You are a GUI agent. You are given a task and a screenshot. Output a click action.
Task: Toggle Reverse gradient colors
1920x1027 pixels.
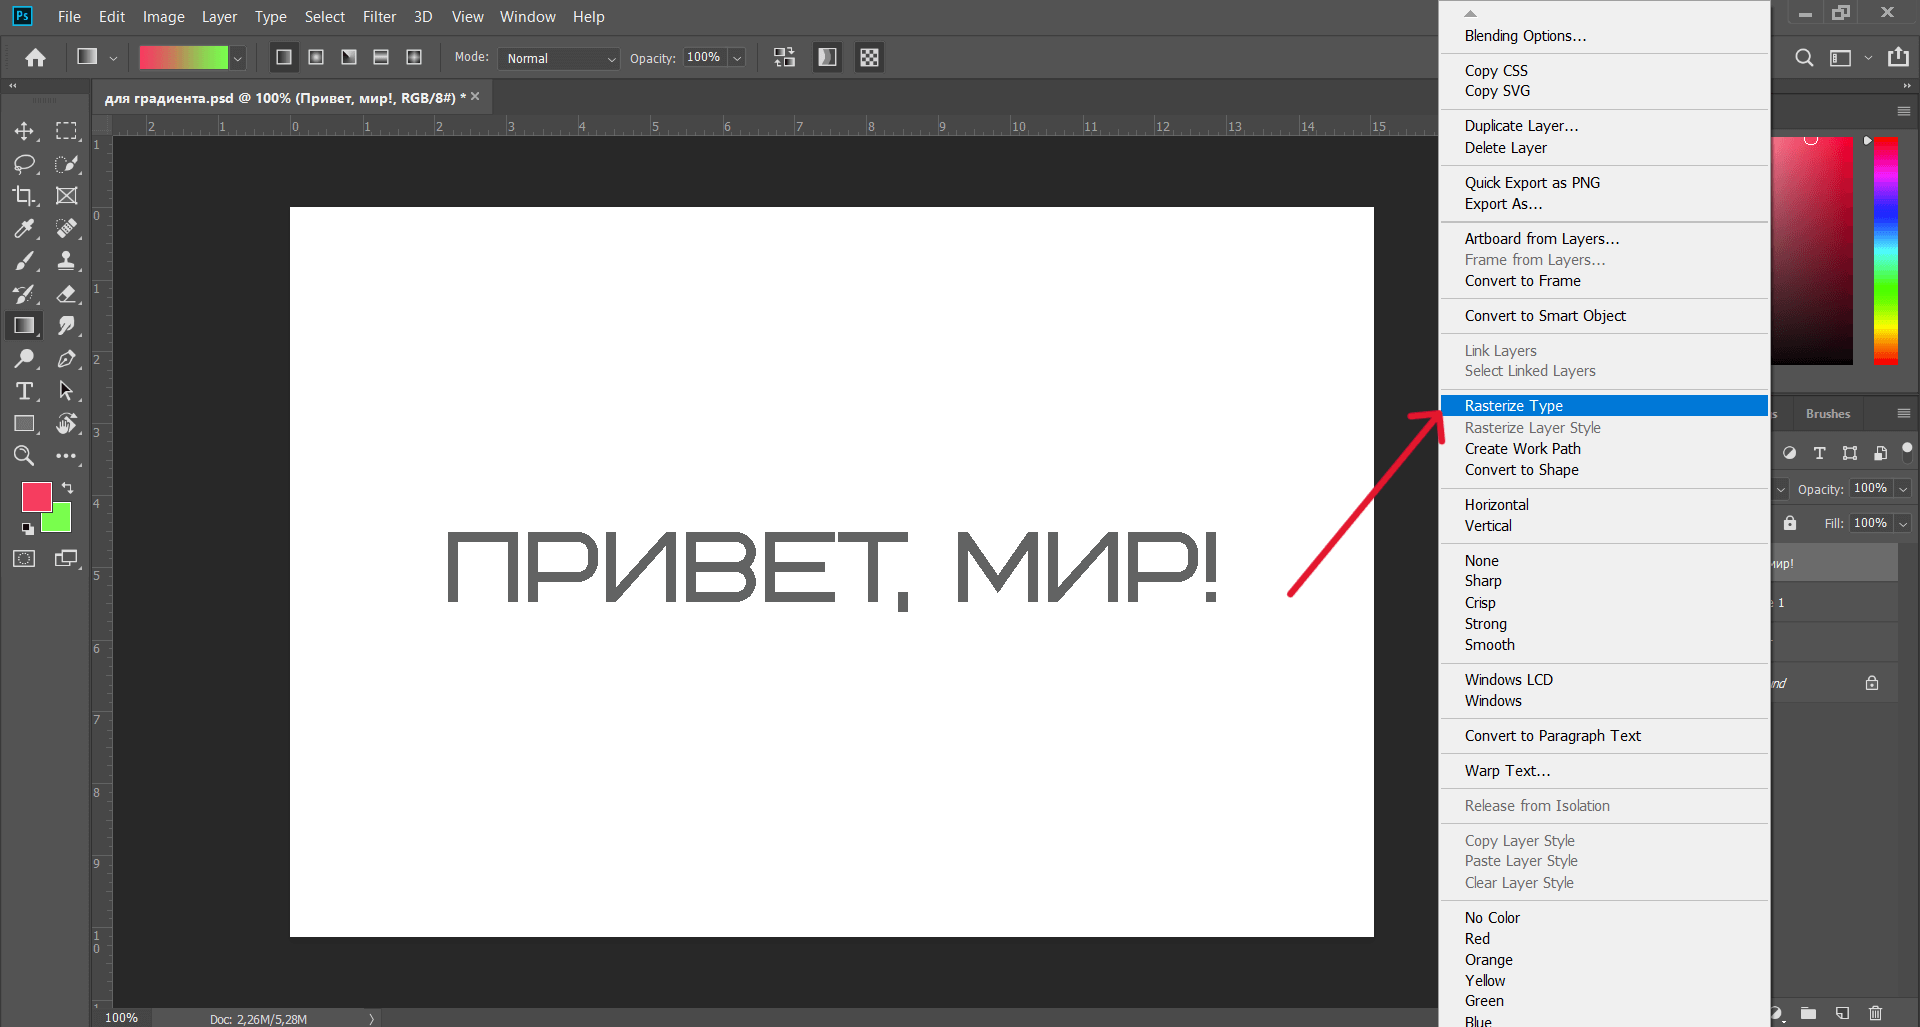pos(785,58)
